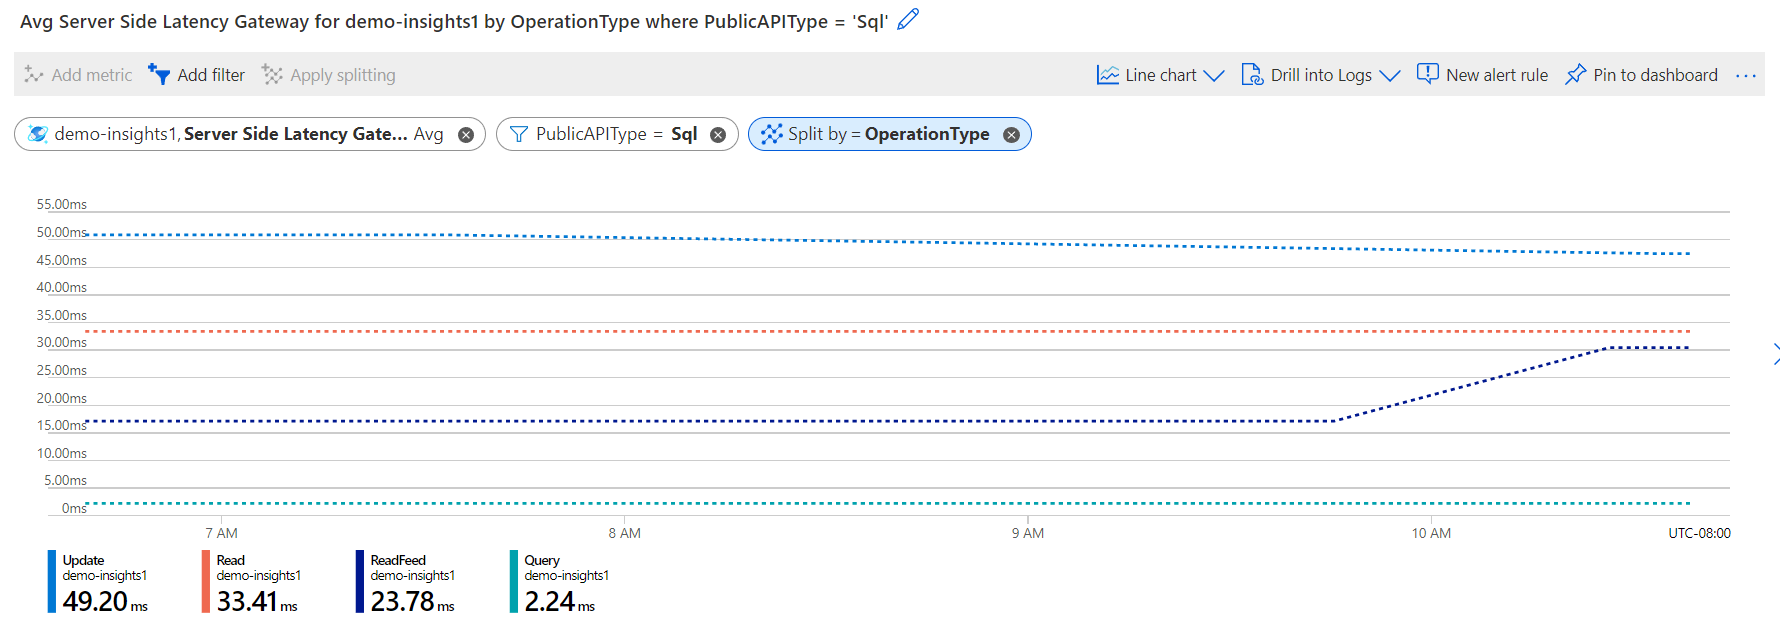
Task: Click the 10 AM axis label
Action: [x=1431, y=533]
